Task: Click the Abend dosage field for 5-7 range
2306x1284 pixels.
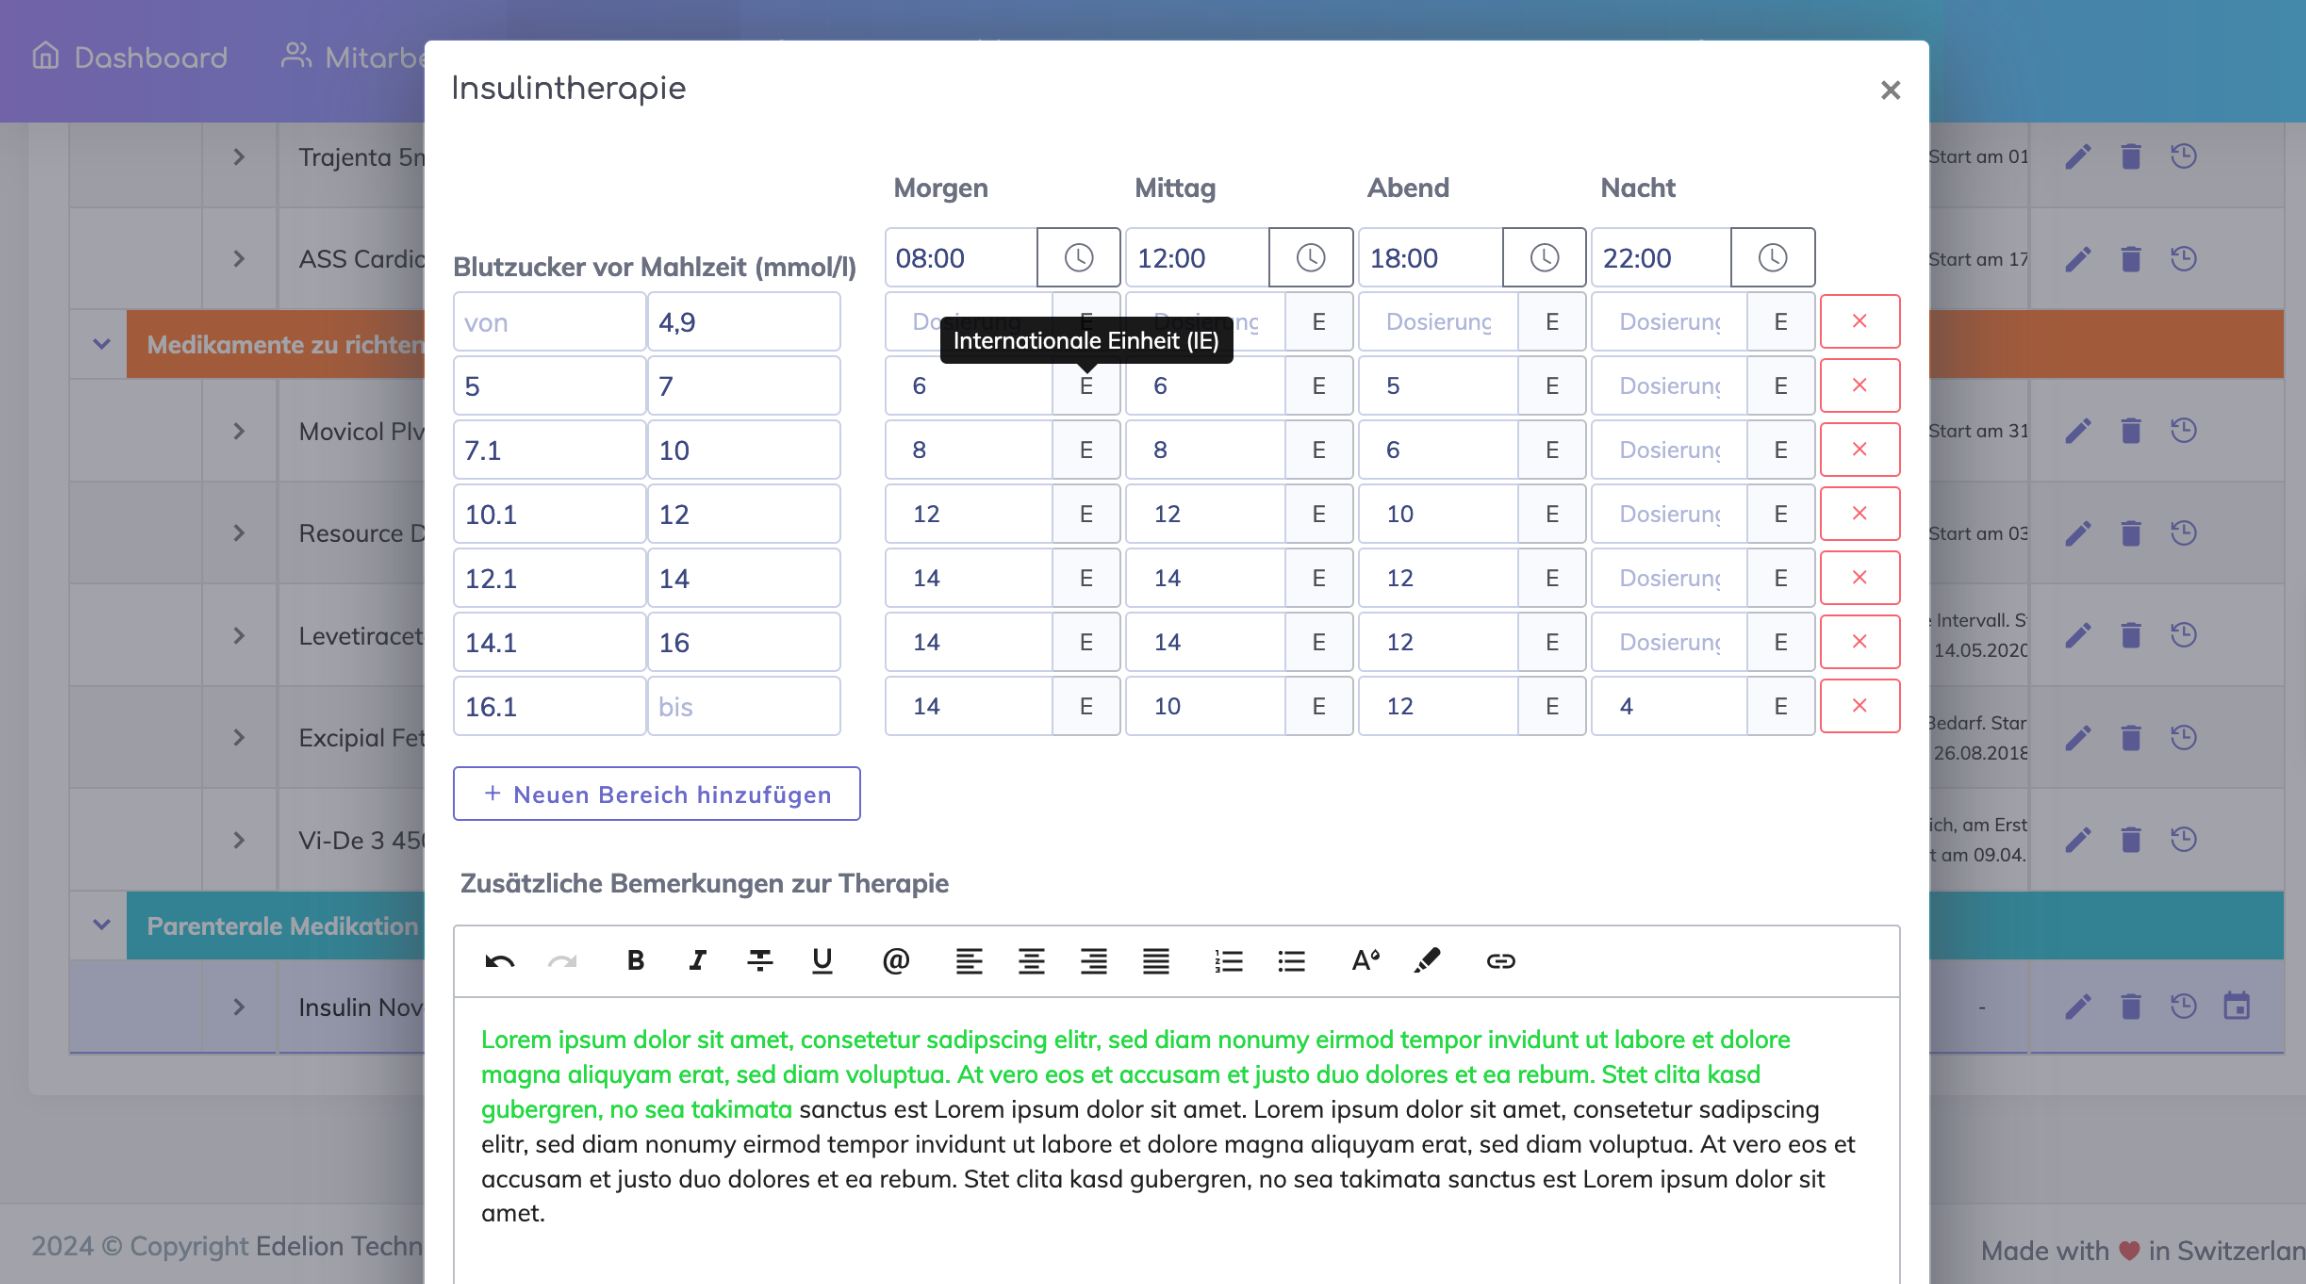Action: pos(1437,386)
